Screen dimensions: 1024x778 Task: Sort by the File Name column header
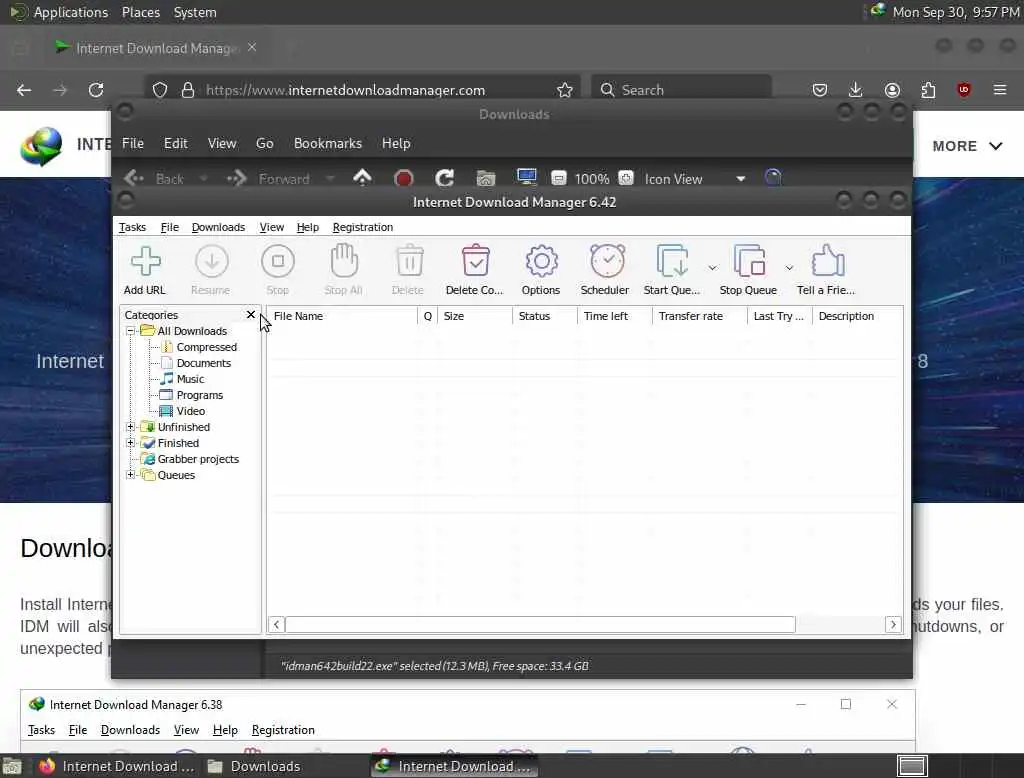tap(342, 316)
